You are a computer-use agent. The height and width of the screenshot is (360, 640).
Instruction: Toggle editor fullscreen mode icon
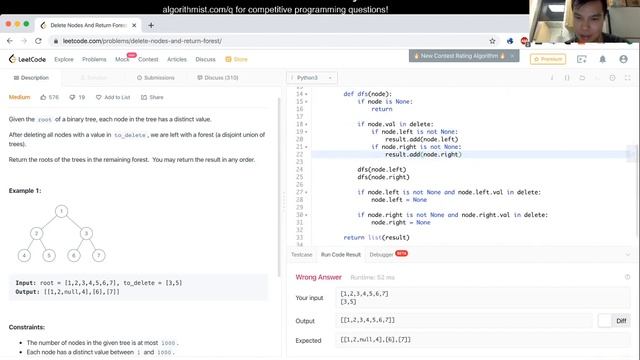point(627,78)
